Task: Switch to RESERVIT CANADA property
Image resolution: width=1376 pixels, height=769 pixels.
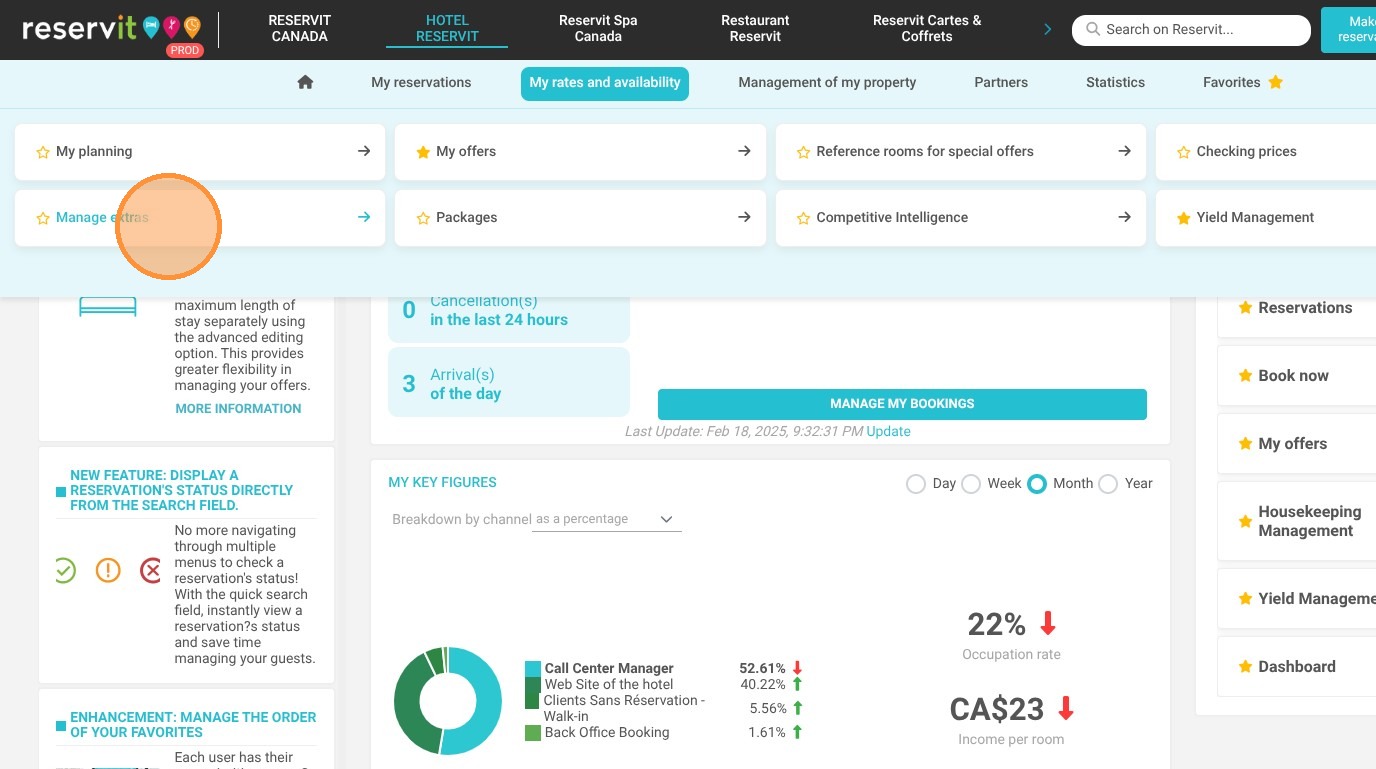Action: [x=300, y=28]
